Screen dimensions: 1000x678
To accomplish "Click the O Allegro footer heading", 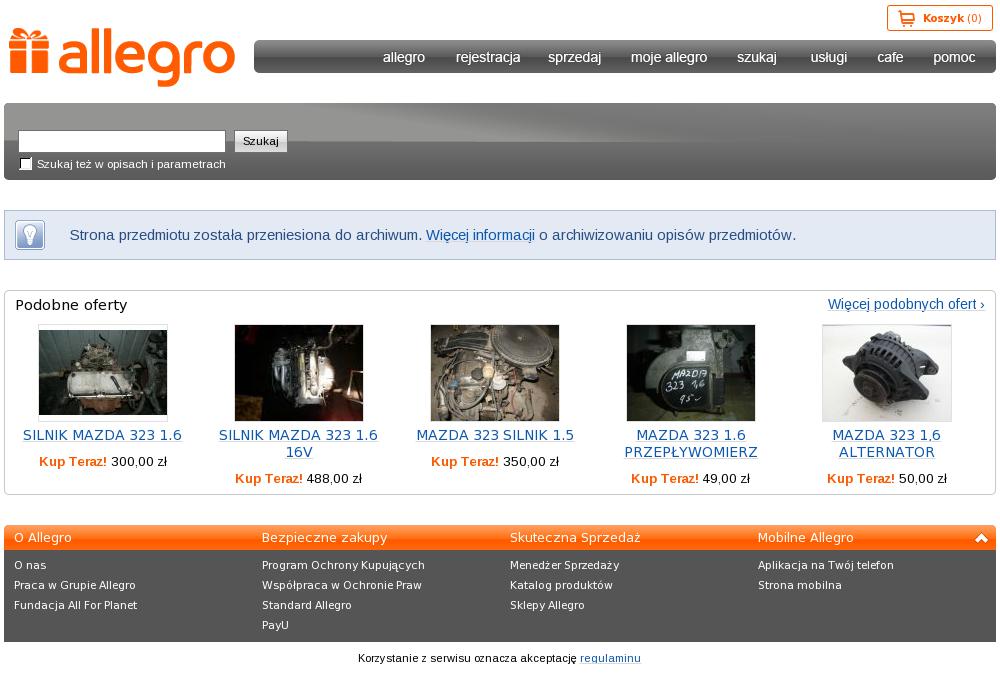I will tap(43, 538).
